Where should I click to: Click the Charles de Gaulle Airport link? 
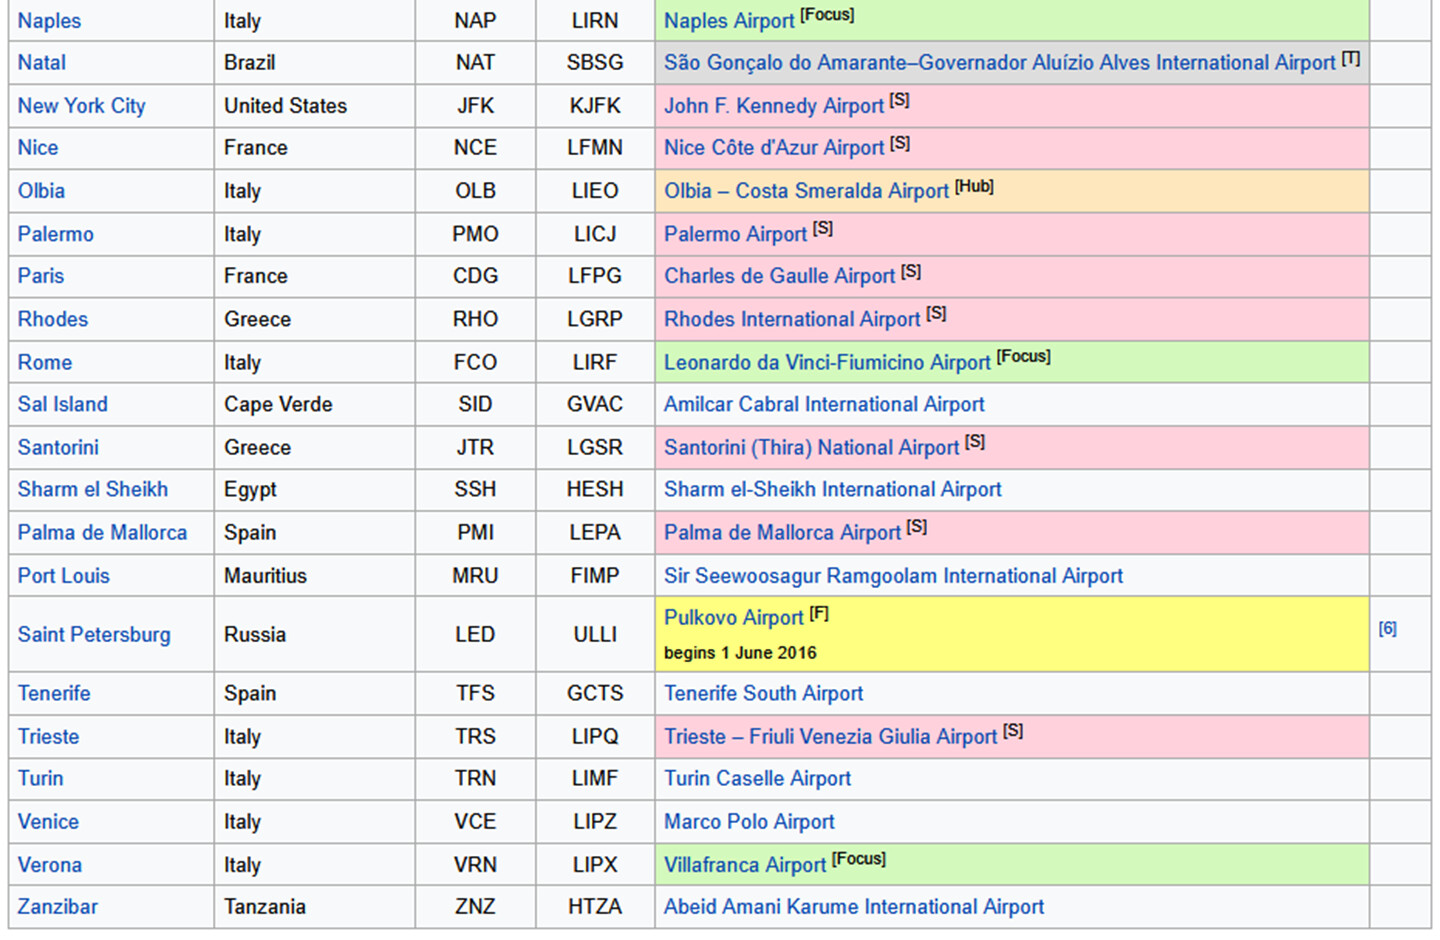[x=779, y=276]
